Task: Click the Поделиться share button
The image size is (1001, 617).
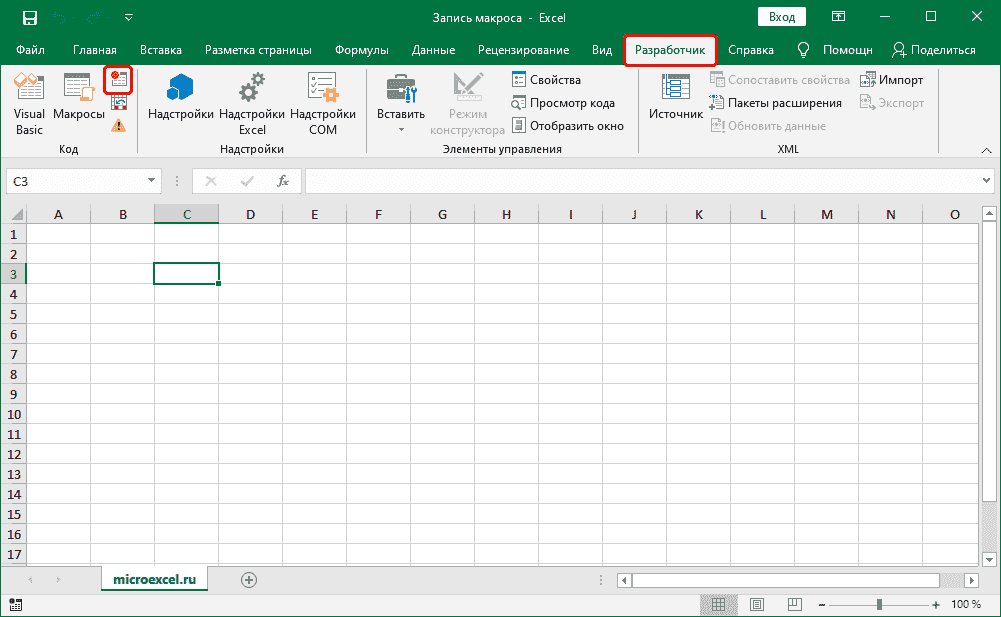Action: [934, 50]
